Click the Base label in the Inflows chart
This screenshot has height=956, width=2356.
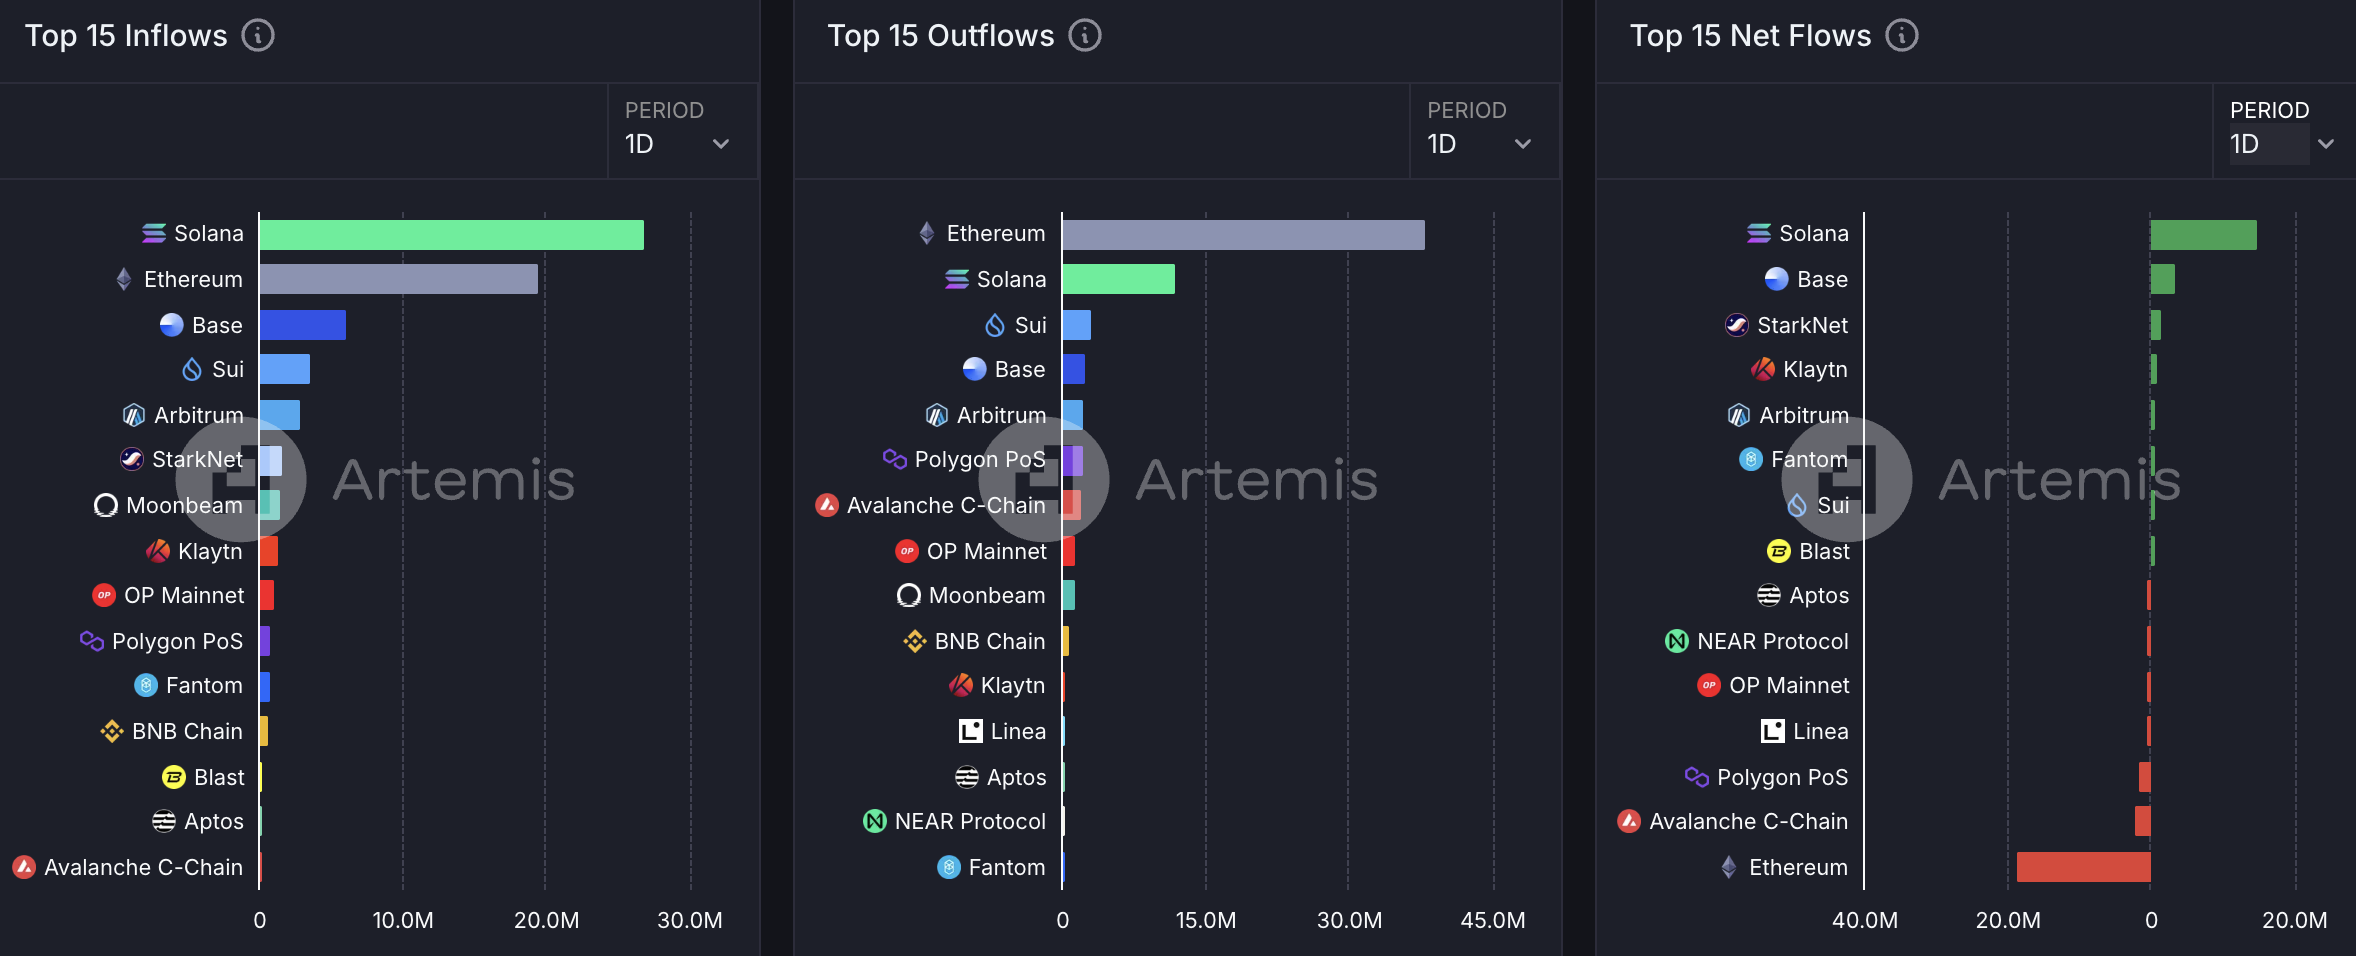217,325
